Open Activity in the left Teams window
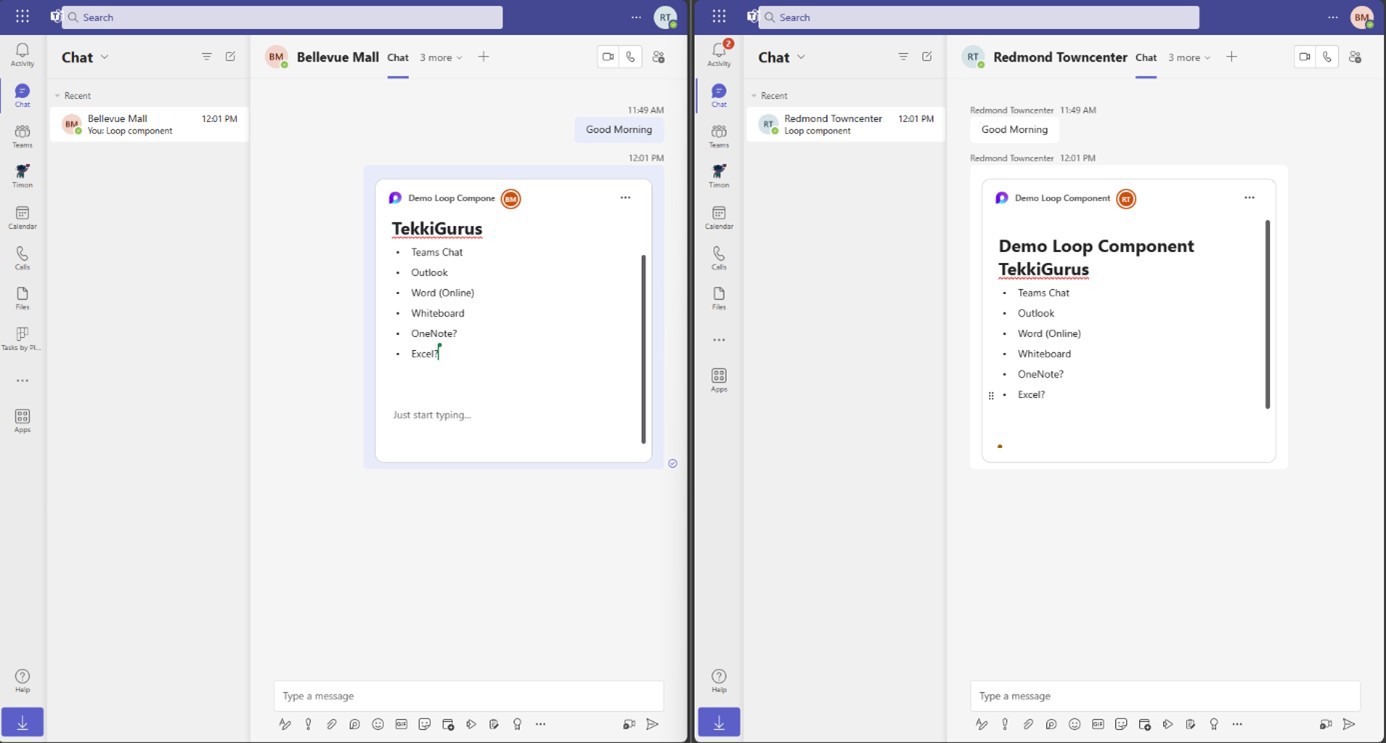Viewport: 1386px width, 743px height. point(22,54)
